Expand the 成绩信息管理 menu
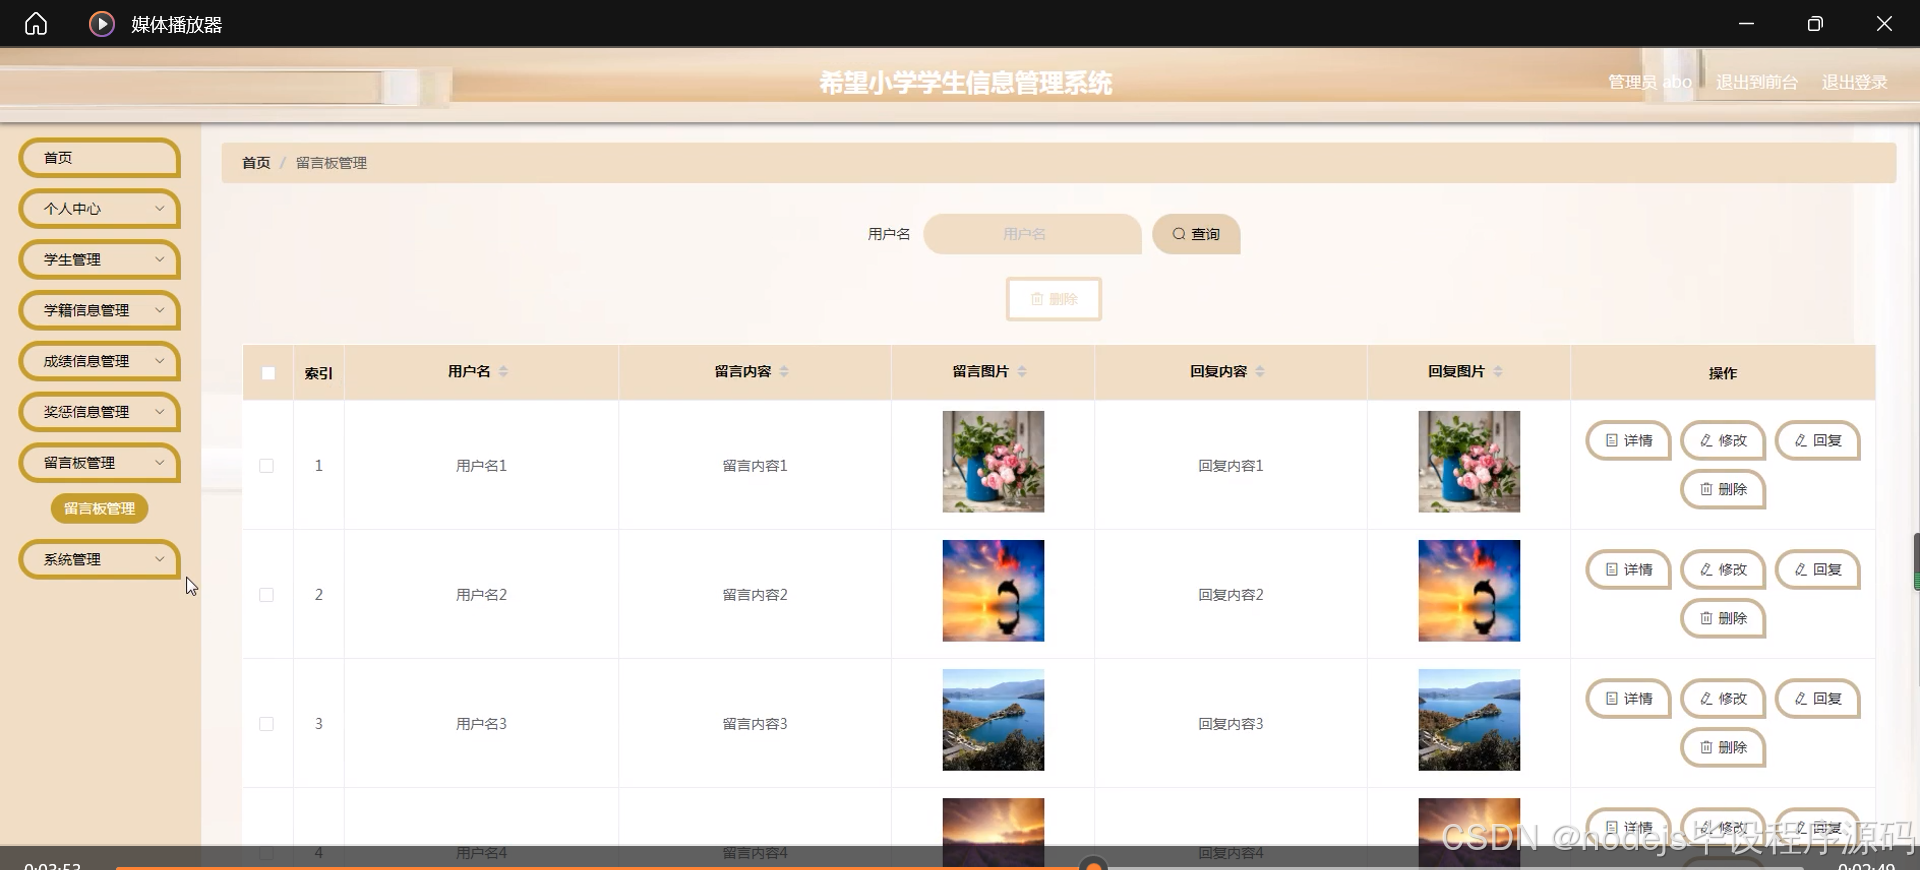 pos(99,361)
